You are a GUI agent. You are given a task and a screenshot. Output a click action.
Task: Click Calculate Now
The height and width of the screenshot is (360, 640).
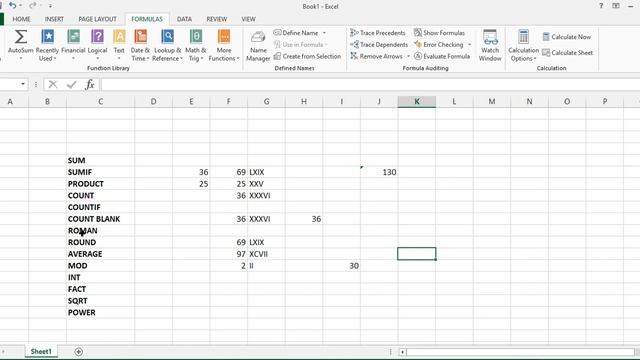pyautogui.click(x=567, y=37)
